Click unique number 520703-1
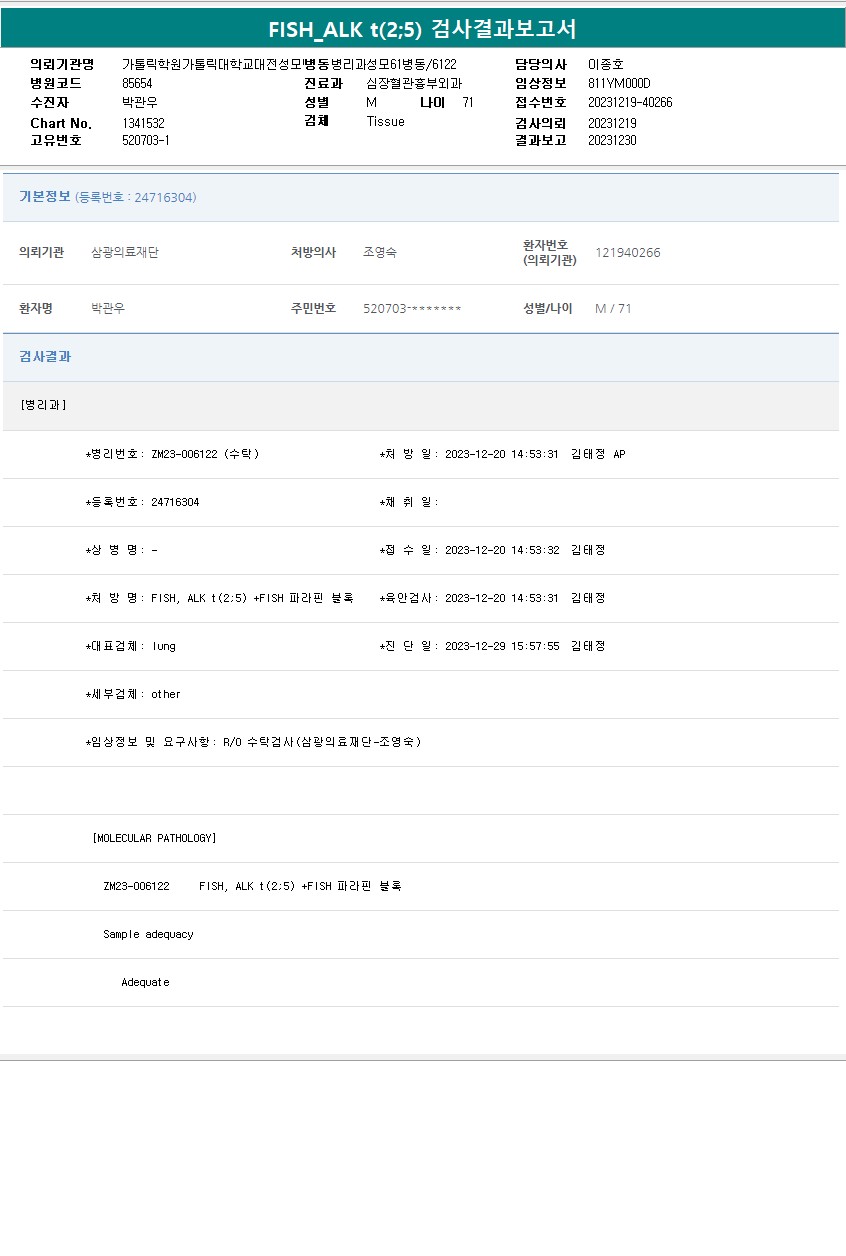Image resolution: width=846 pixels, height=1256 pixels. point(146,141)
